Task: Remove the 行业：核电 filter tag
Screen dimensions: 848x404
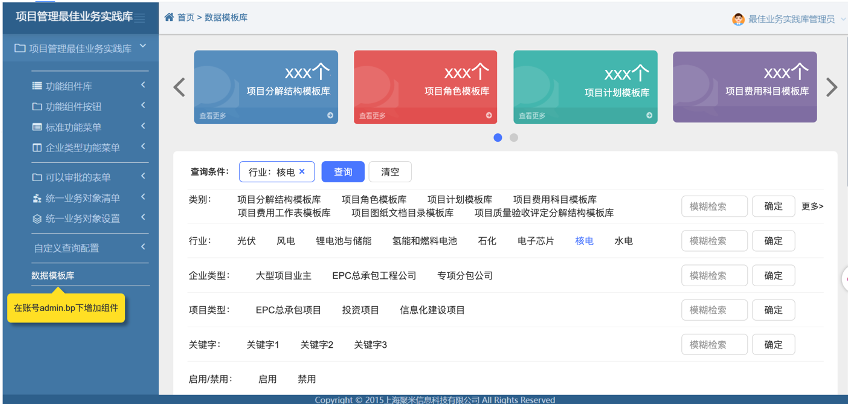Action: coord(302,171)
